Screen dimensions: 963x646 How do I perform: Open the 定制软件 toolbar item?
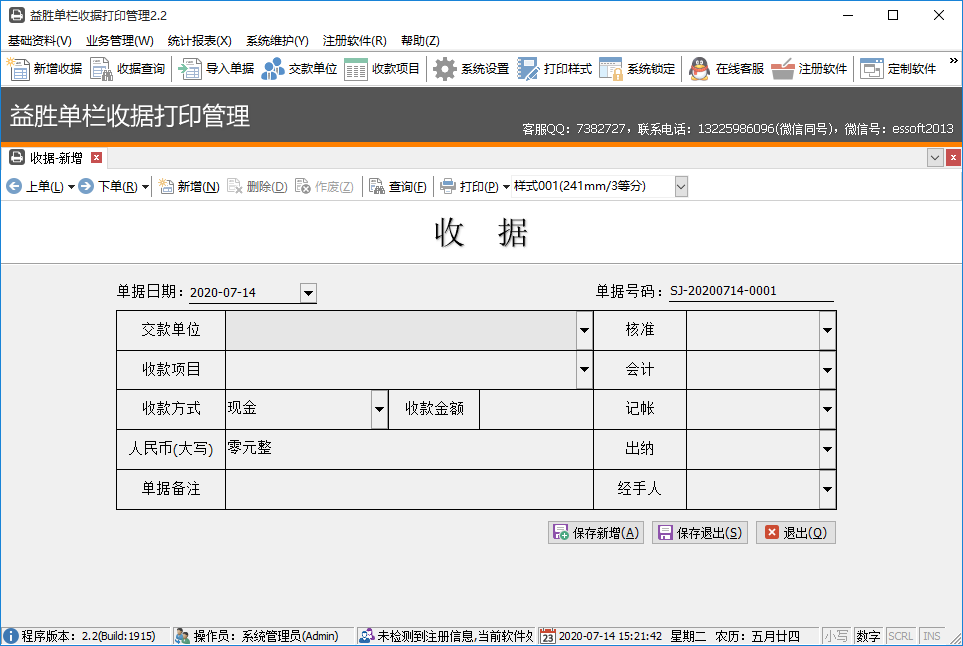(898, 69)
